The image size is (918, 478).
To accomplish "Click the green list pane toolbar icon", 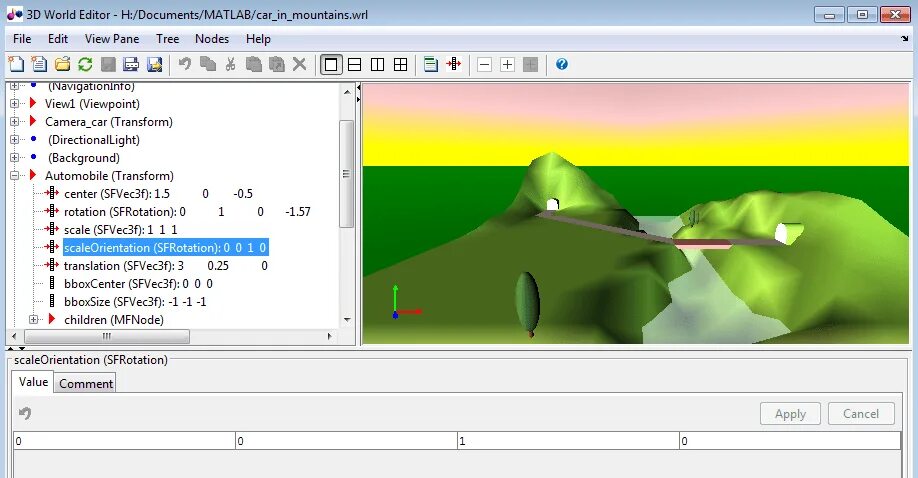I will click(x=431, y=64).
